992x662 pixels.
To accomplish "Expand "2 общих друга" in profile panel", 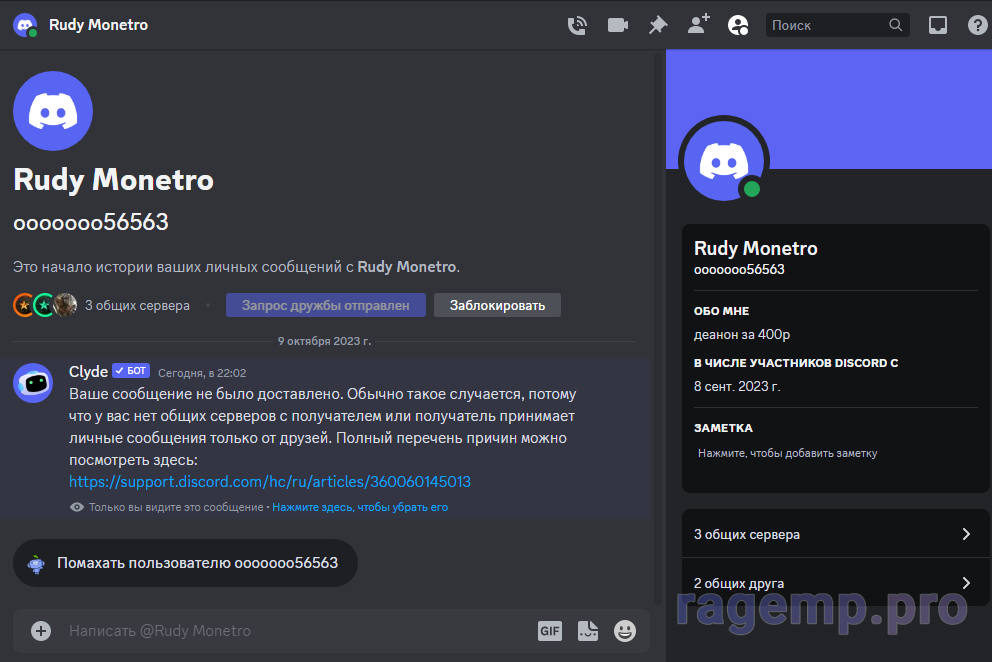I will point(835,583).
